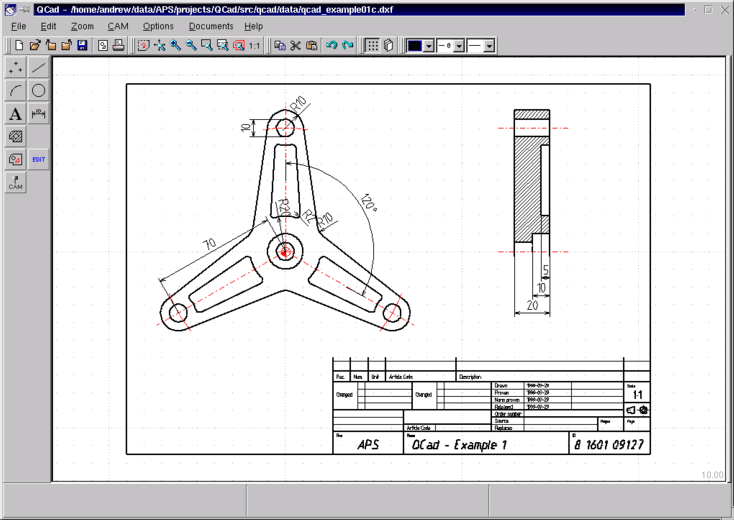Select the Line tool
This screenshot has height=520, width=734.
tap(39, 68)
